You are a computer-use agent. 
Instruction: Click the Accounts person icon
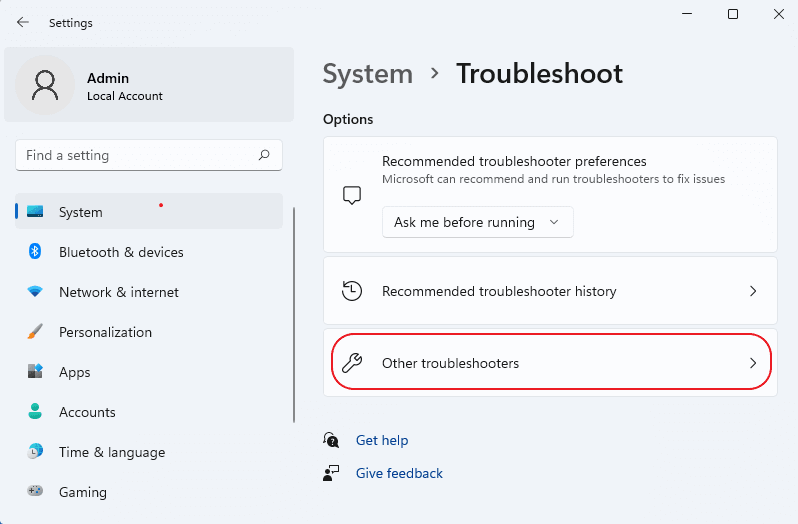[35, 411]
